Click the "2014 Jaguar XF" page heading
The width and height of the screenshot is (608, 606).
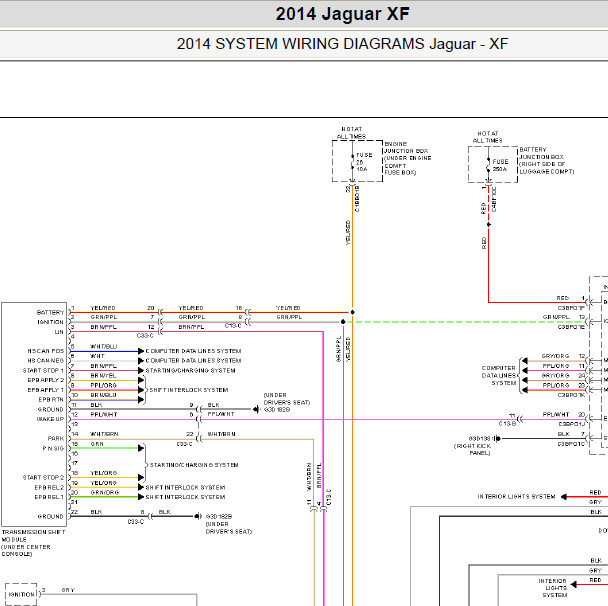[x=342, y=14]
